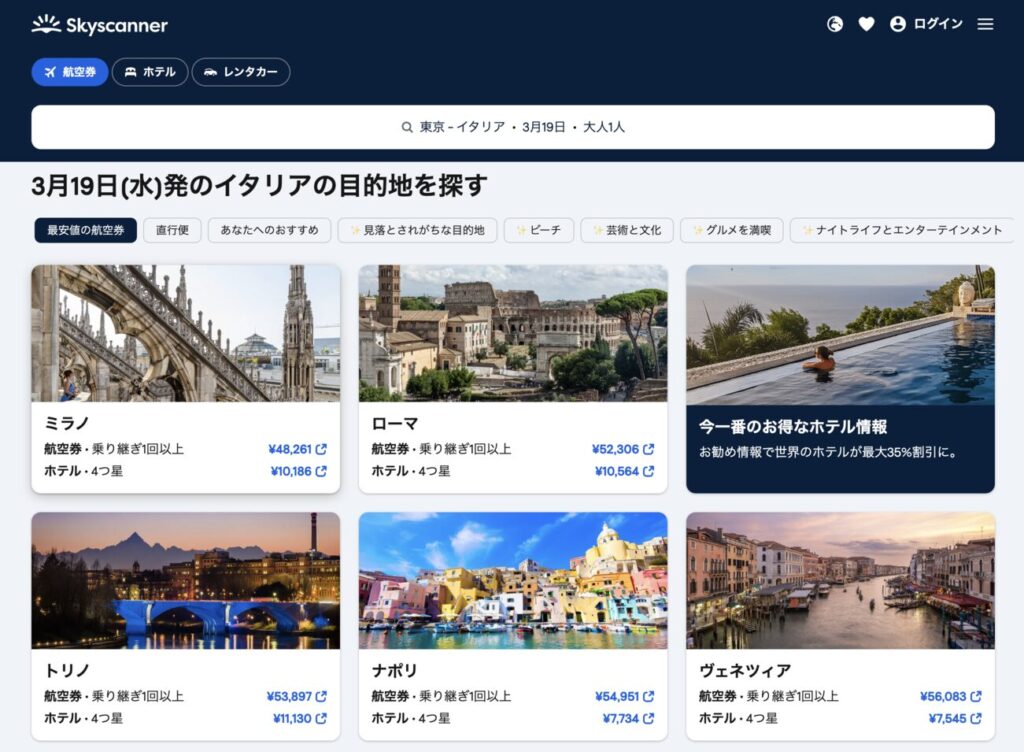Open the トリノ hotel price ¥11,130 link
Image resolution: width=1024 pixels, height=752 pixels.
[292, 718]
